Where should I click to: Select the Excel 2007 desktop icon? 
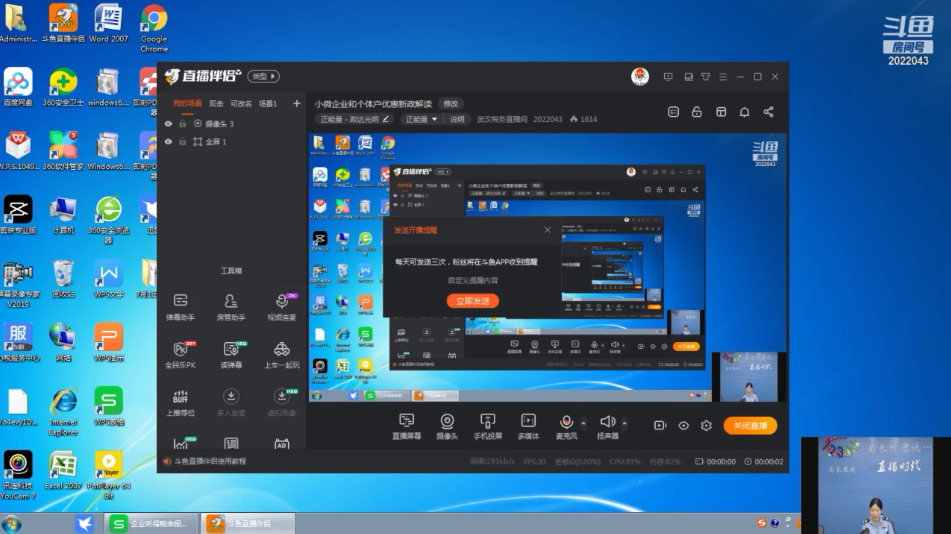[x=63, y=471]
